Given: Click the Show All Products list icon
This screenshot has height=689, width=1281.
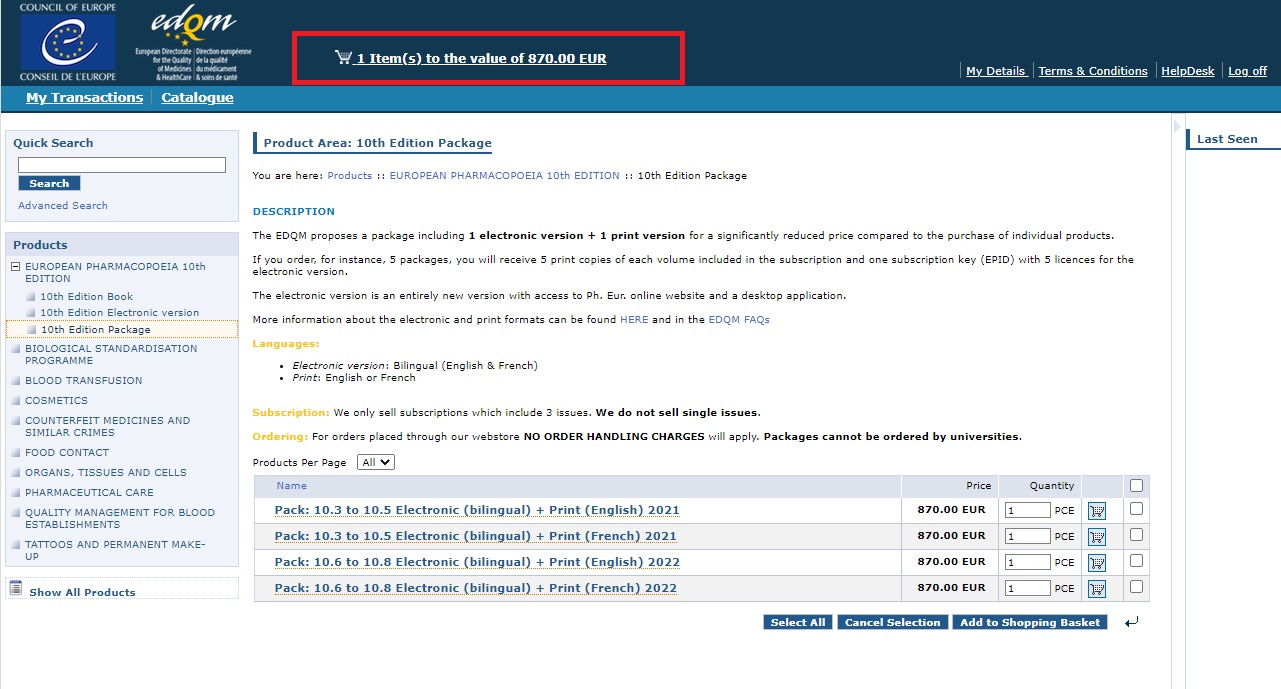Looking at the screenshot, I should (x=16, y=588).
